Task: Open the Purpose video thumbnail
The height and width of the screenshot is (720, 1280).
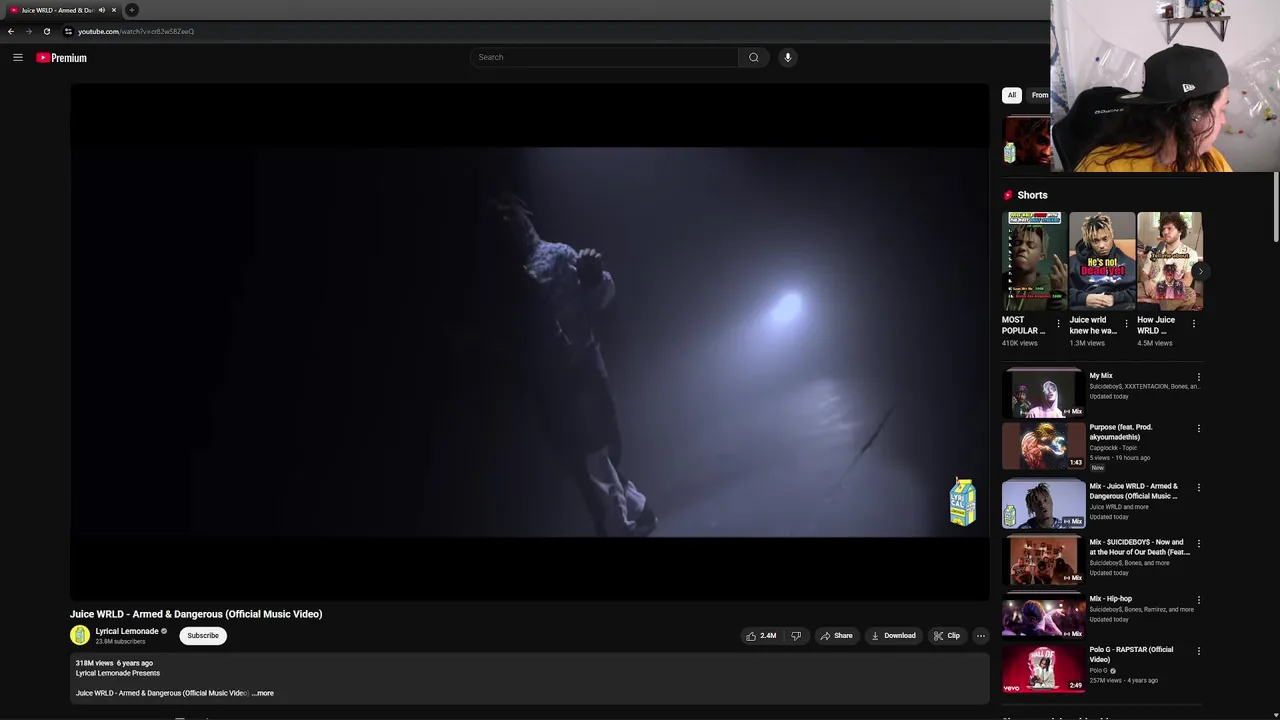Action: (1043, 445)
